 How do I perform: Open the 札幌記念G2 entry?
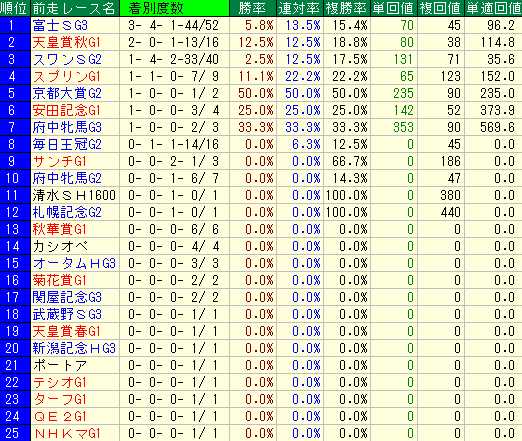click(67, 212)
